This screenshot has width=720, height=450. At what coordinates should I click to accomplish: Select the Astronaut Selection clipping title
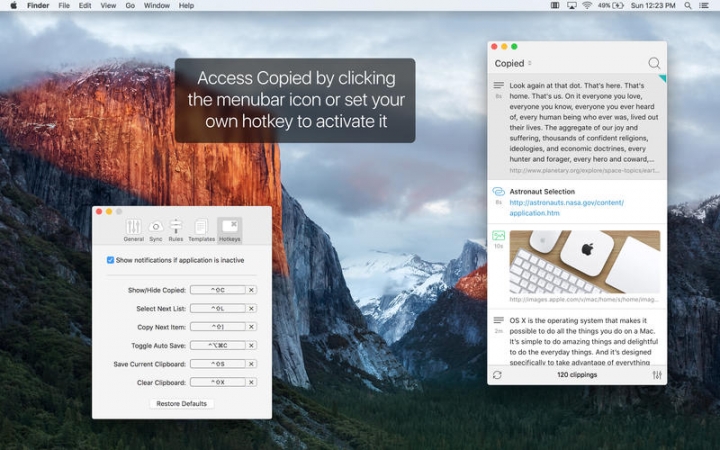coord(542,191)
